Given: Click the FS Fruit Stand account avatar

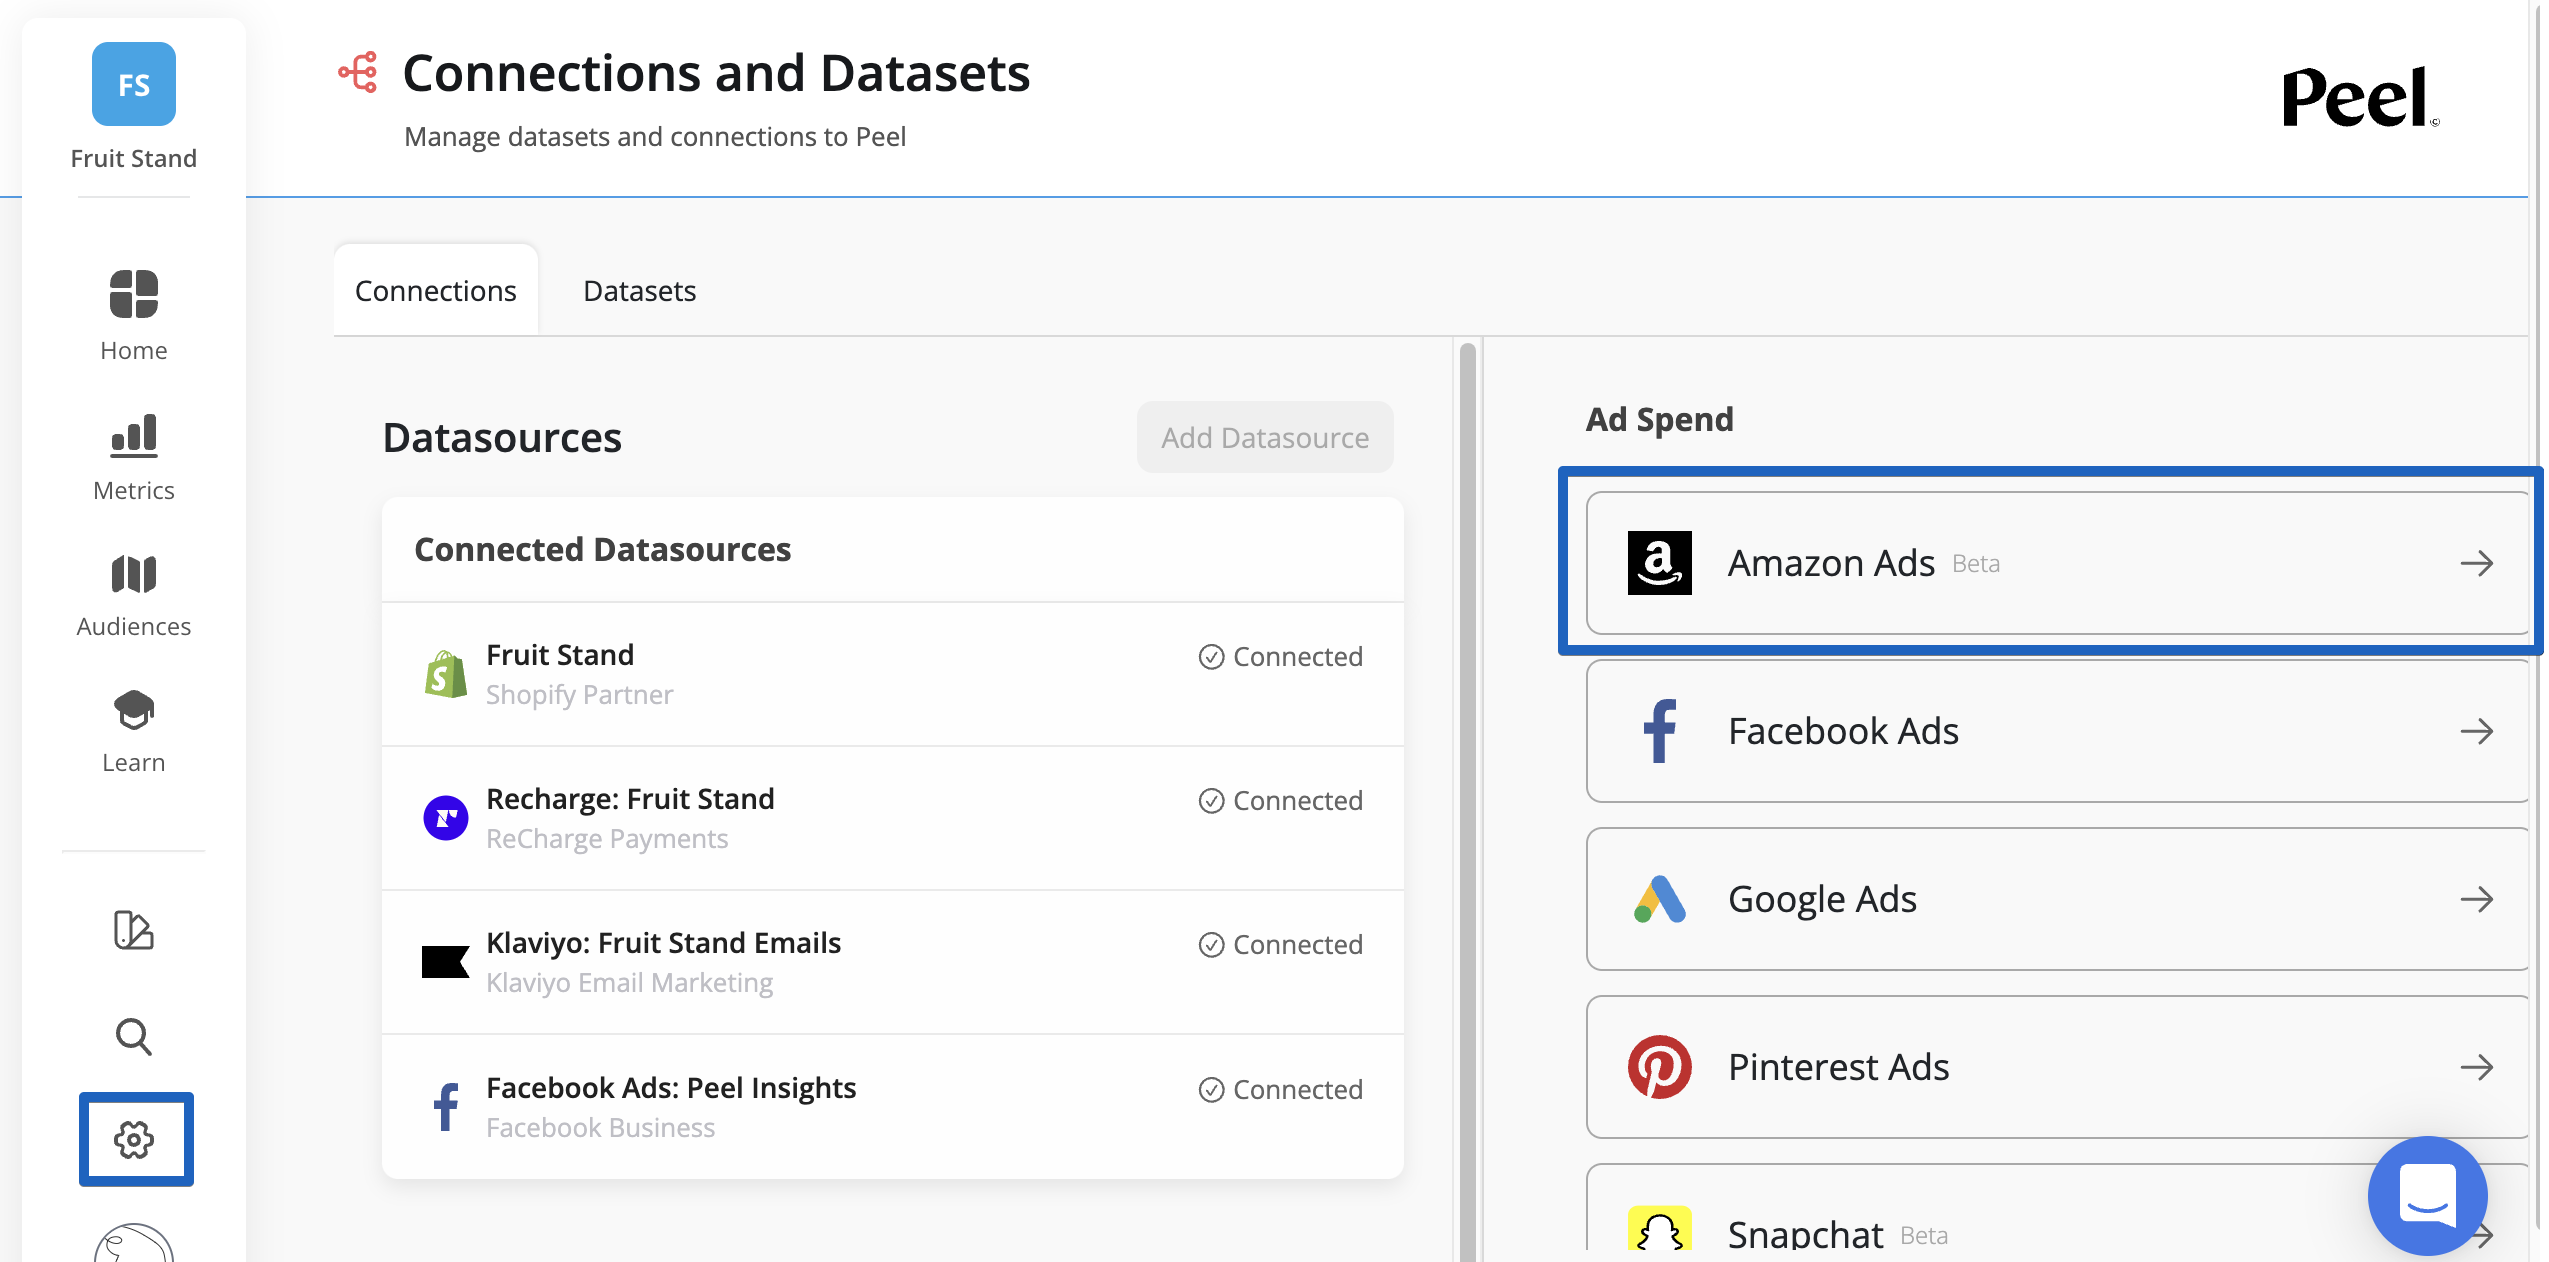Looking at the screenshot, I should pos(133,84).
